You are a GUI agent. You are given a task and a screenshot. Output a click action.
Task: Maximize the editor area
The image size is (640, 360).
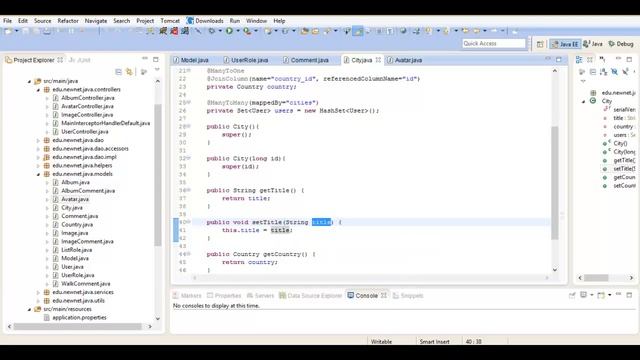click(559, 60)
